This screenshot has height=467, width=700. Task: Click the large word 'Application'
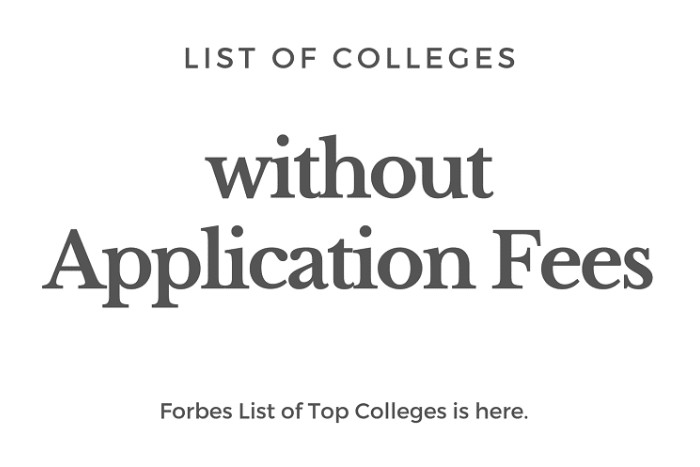point(257,266)
